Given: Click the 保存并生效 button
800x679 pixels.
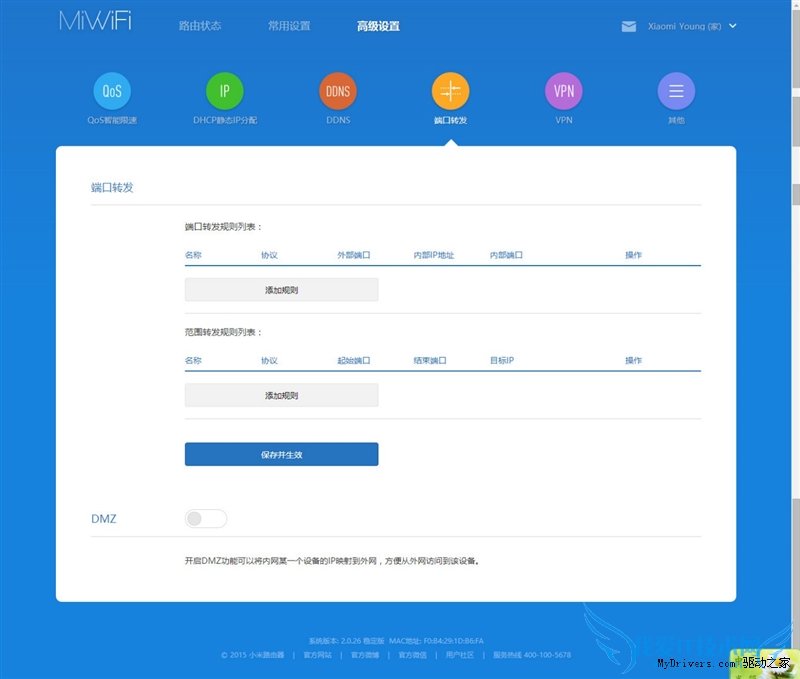Looking at the screenshot, I should pyautogui.click(x=282, y=455).
